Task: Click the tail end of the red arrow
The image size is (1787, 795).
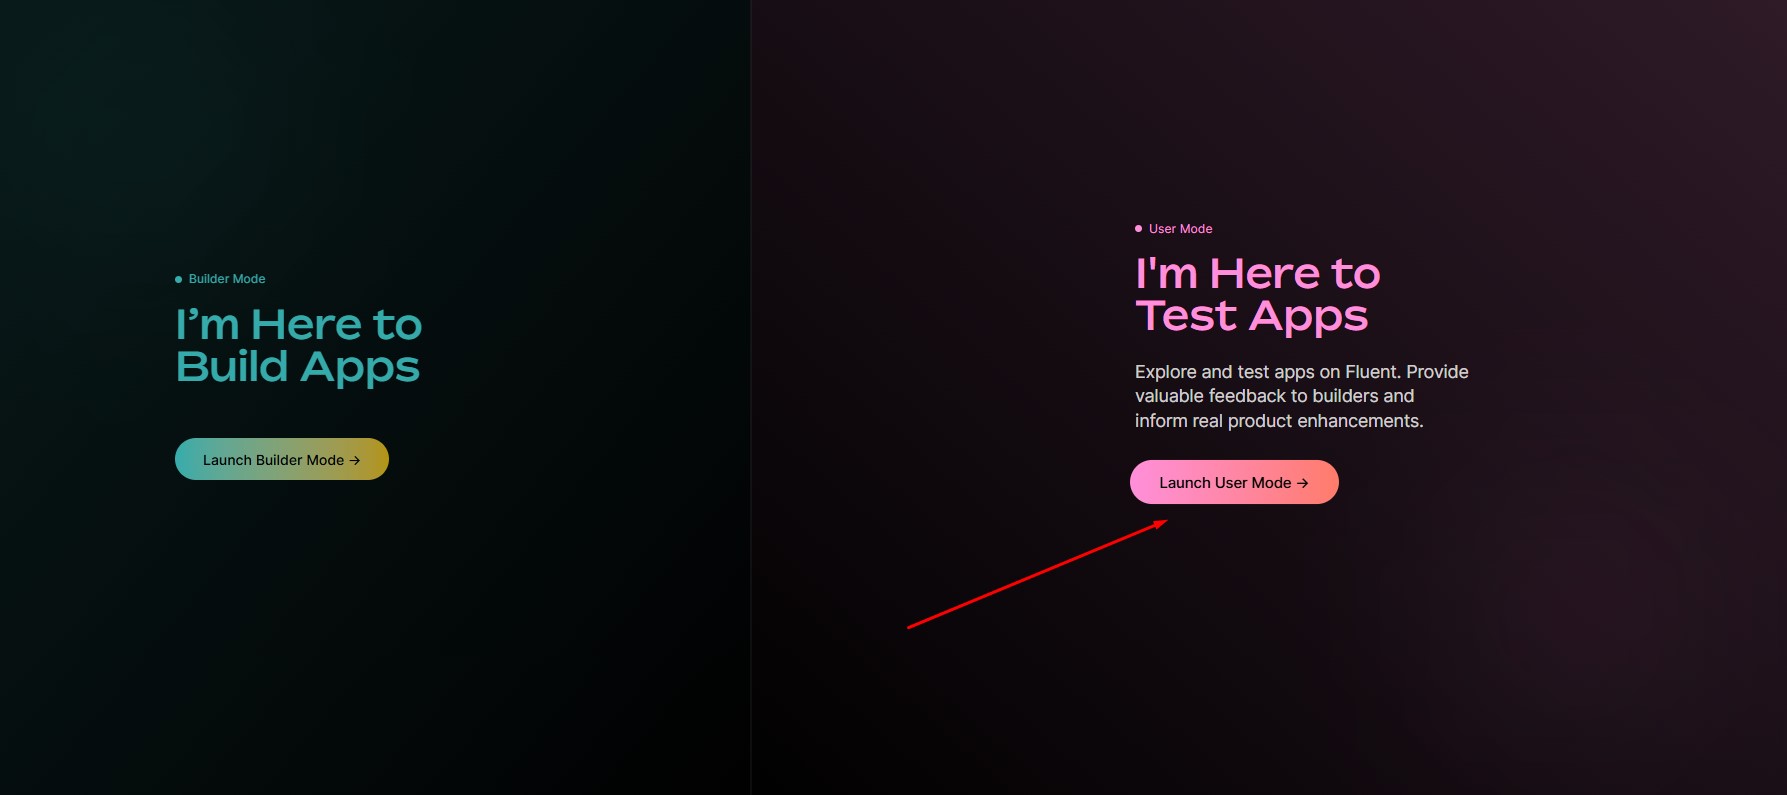Action: (x=909, y=627)
